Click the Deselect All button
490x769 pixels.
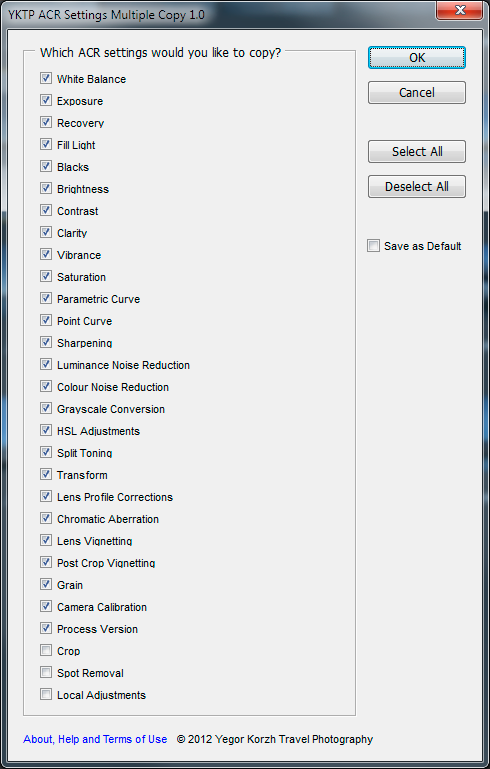[417, 186]
